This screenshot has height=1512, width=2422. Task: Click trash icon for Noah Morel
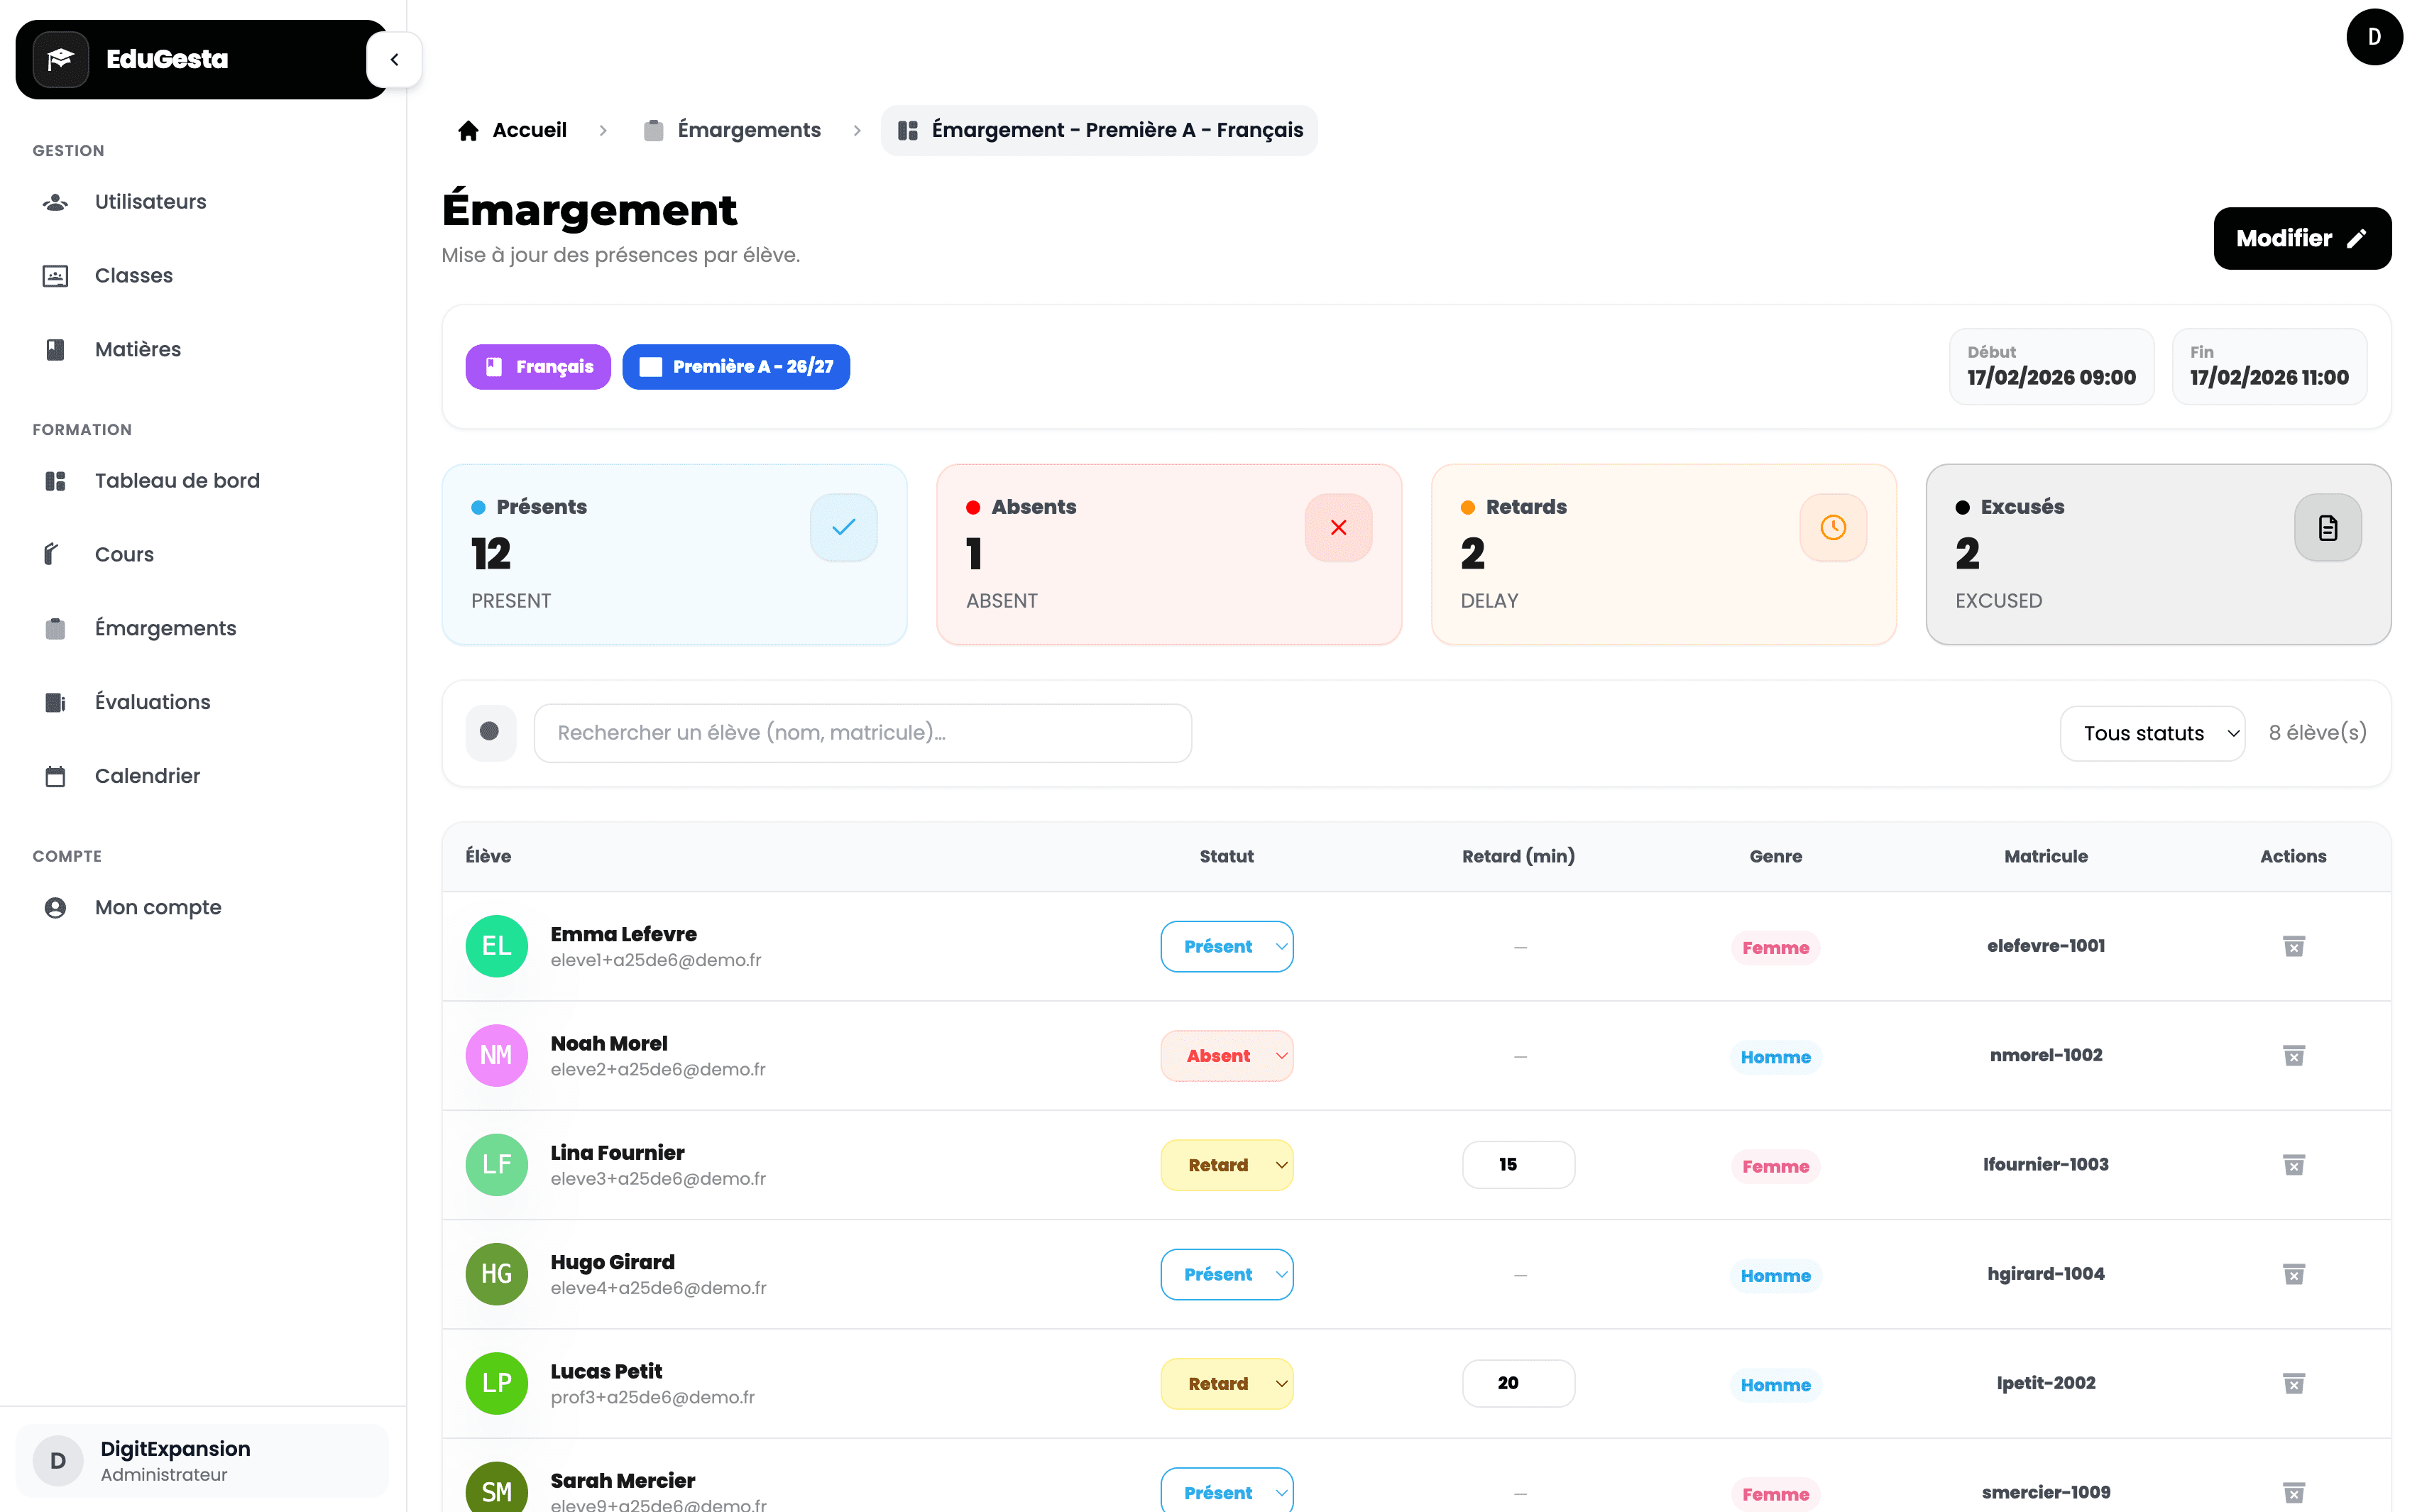(2293, 1055)
